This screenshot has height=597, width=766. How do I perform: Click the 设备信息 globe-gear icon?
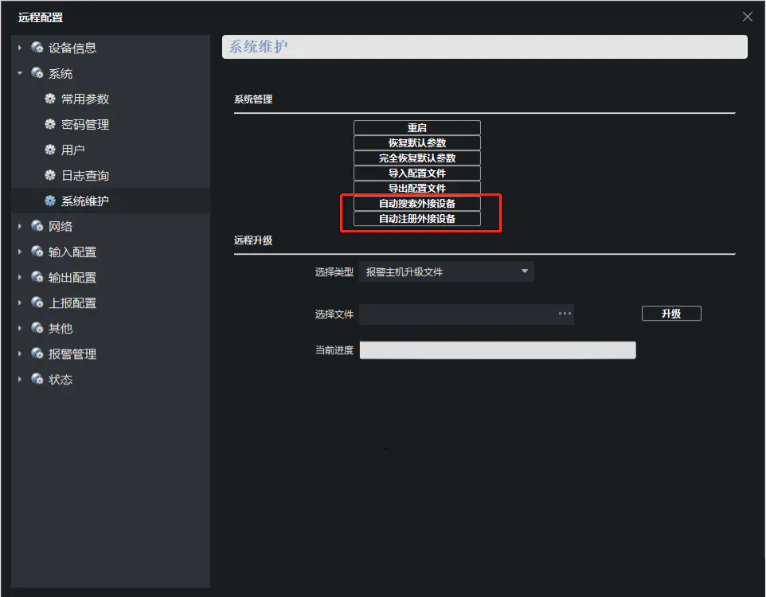click(37, 48)
